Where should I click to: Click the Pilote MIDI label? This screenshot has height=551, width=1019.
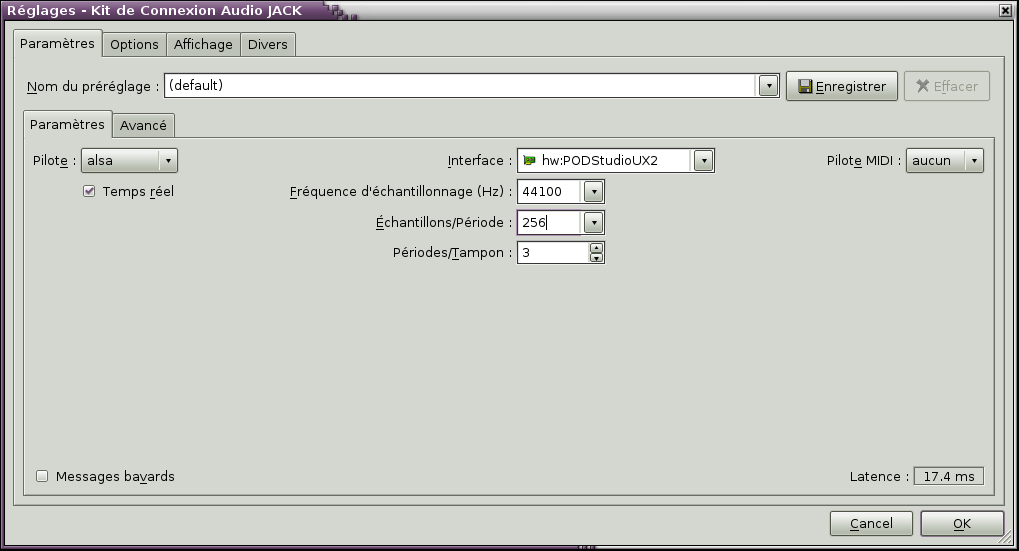point(864,160)
